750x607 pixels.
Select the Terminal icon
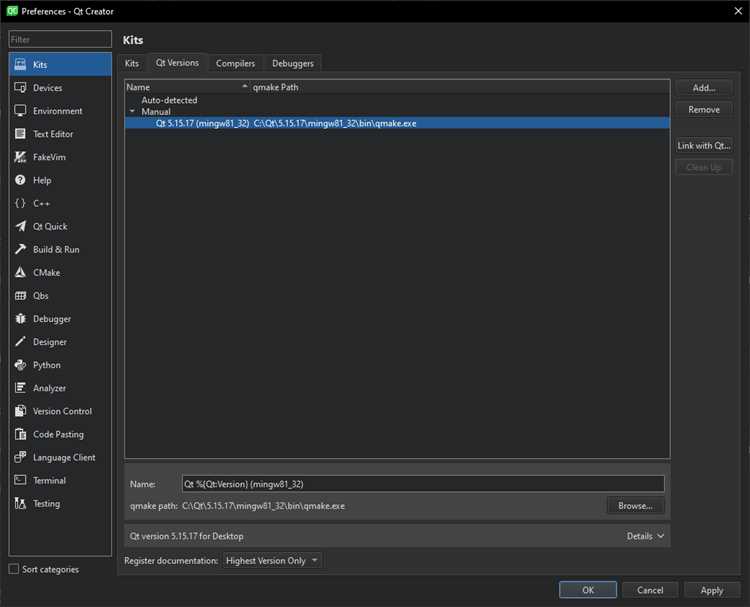20,480
